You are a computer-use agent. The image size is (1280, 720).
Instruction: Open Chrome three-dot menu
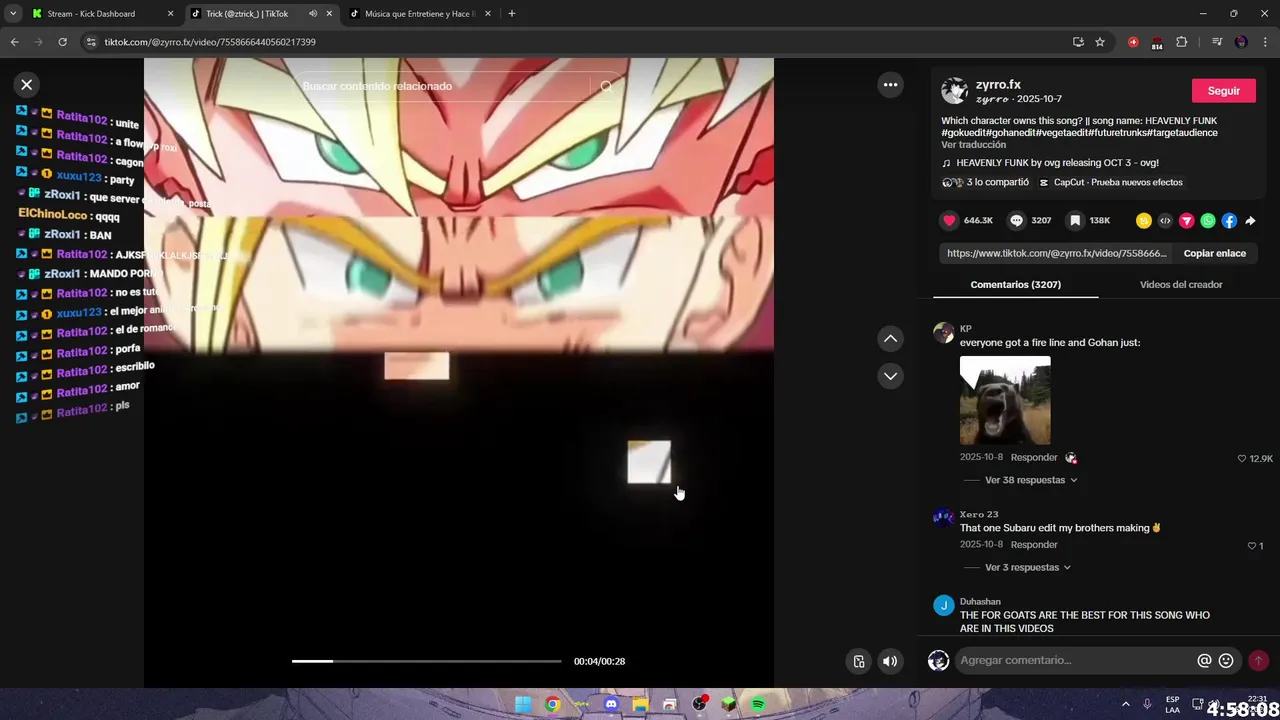click(x=1266, y=42)
